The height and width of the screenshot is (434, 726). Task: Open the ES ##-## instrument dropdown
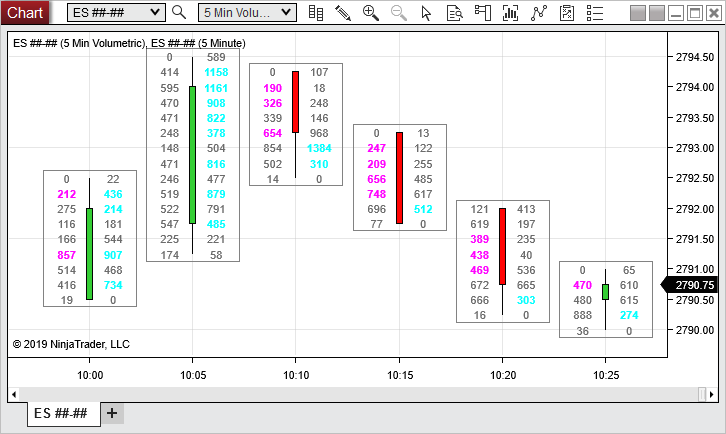(x=116, y=13)
